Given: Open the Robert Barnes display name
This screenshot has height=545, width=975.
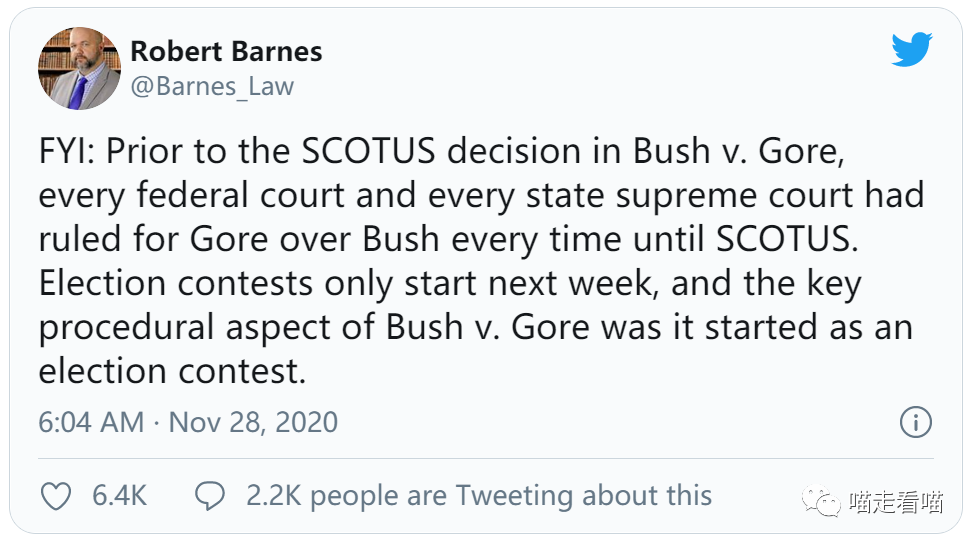Looking at the screenshot, I should pyautogui.click(x=226, y=51).
